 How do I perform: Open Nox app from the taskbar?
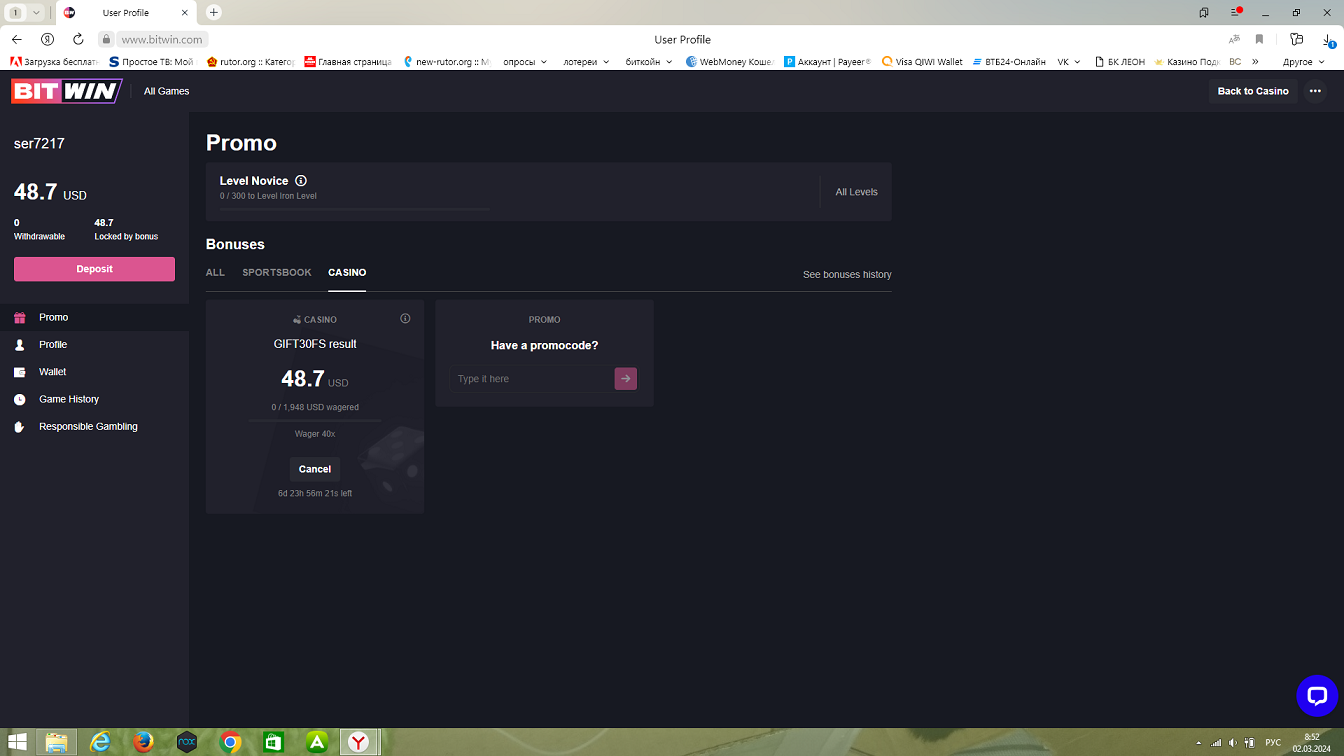tap(187, 742)
